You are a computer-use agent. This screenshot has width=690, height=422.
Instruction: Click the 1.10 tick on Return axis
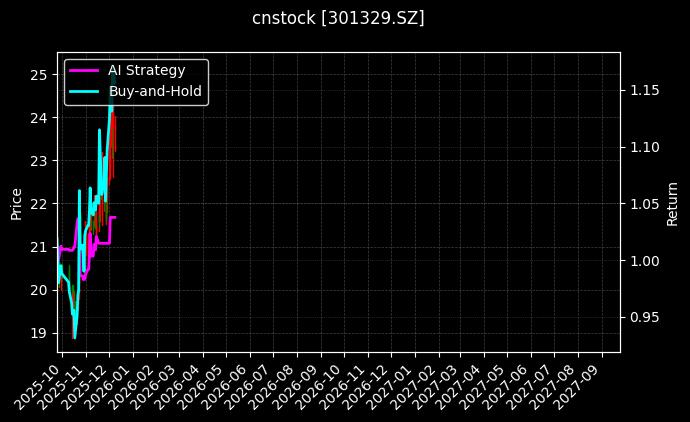(x=645, y=147)
